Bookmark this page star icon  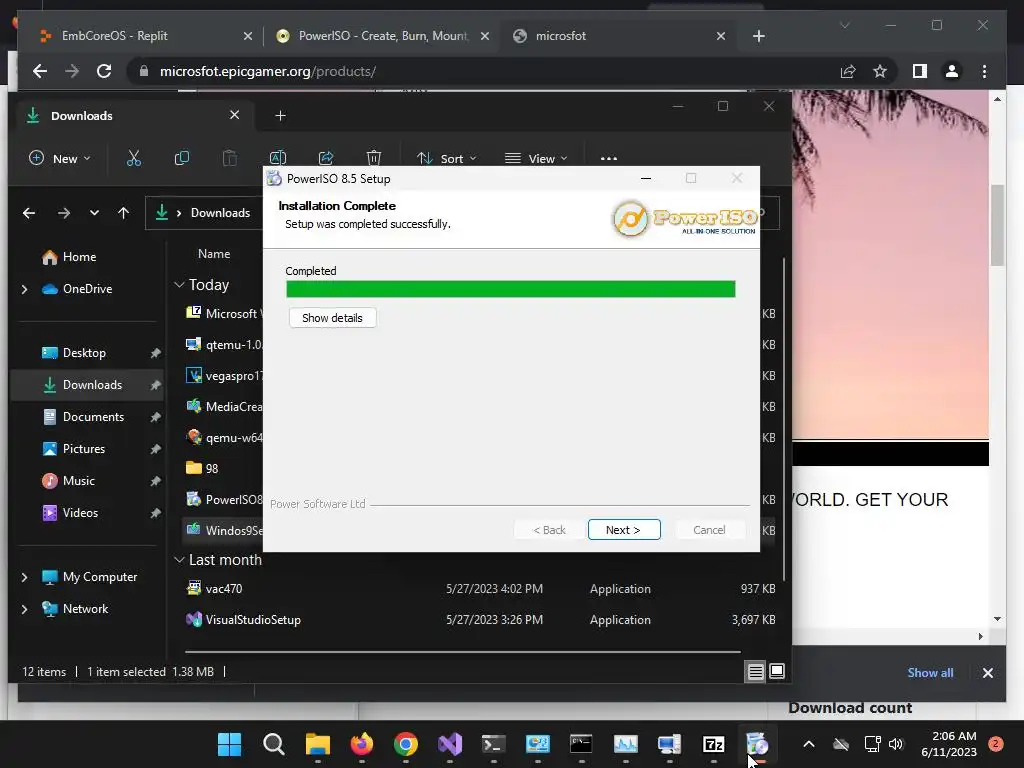click(x=880, y=71)
